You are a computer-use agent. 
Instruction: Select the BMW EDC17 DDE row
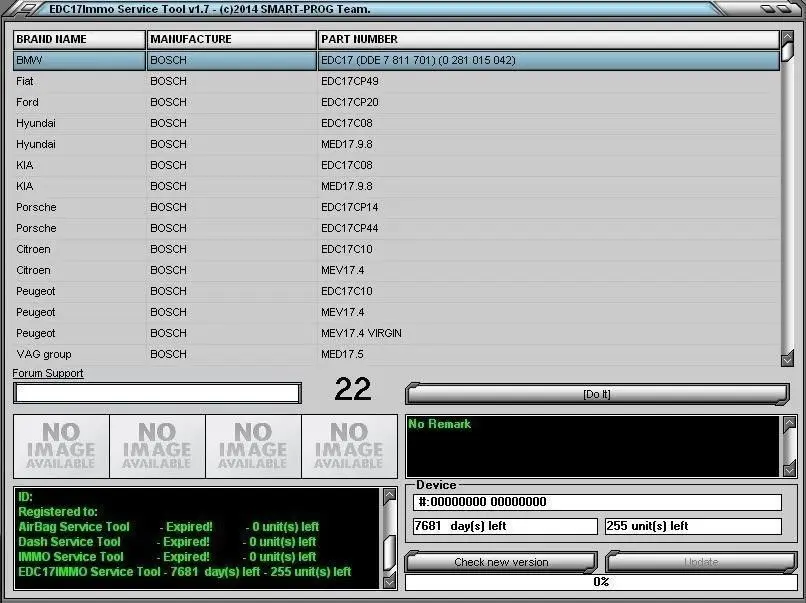point(396,60)
